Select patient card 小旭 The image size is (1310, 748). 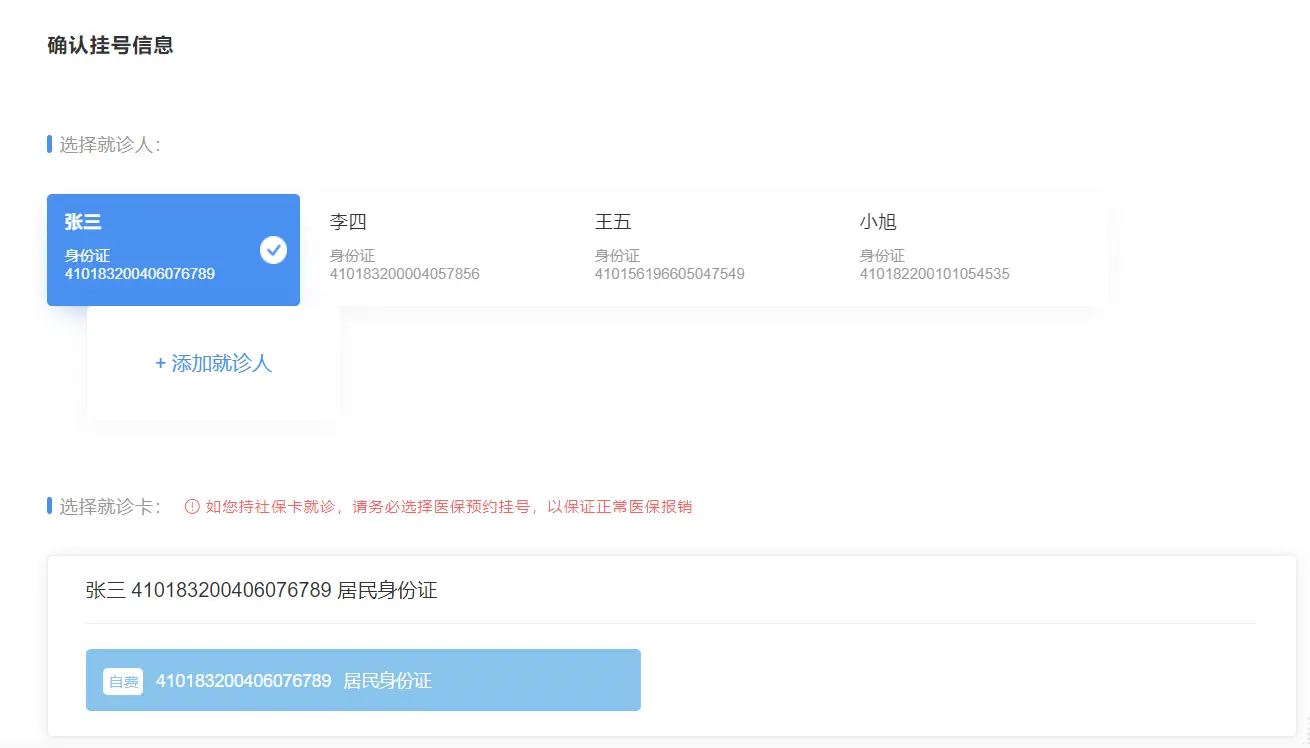(x=968, y=250)
